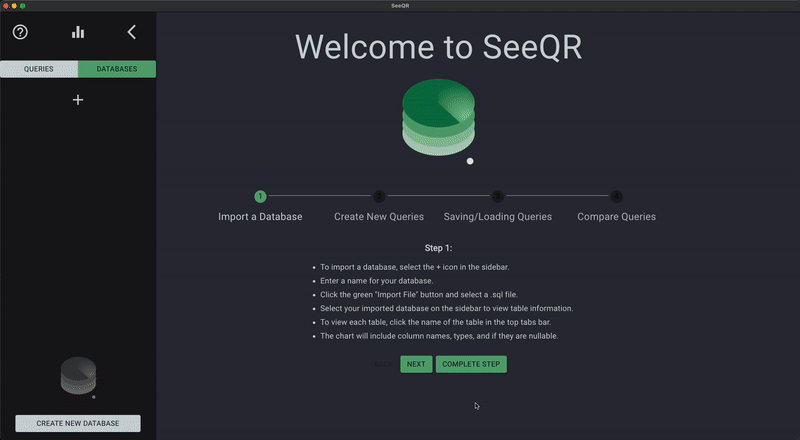Select the Import a Database step label
Viewport: 800px width, 440px height.
click(260, 216)
